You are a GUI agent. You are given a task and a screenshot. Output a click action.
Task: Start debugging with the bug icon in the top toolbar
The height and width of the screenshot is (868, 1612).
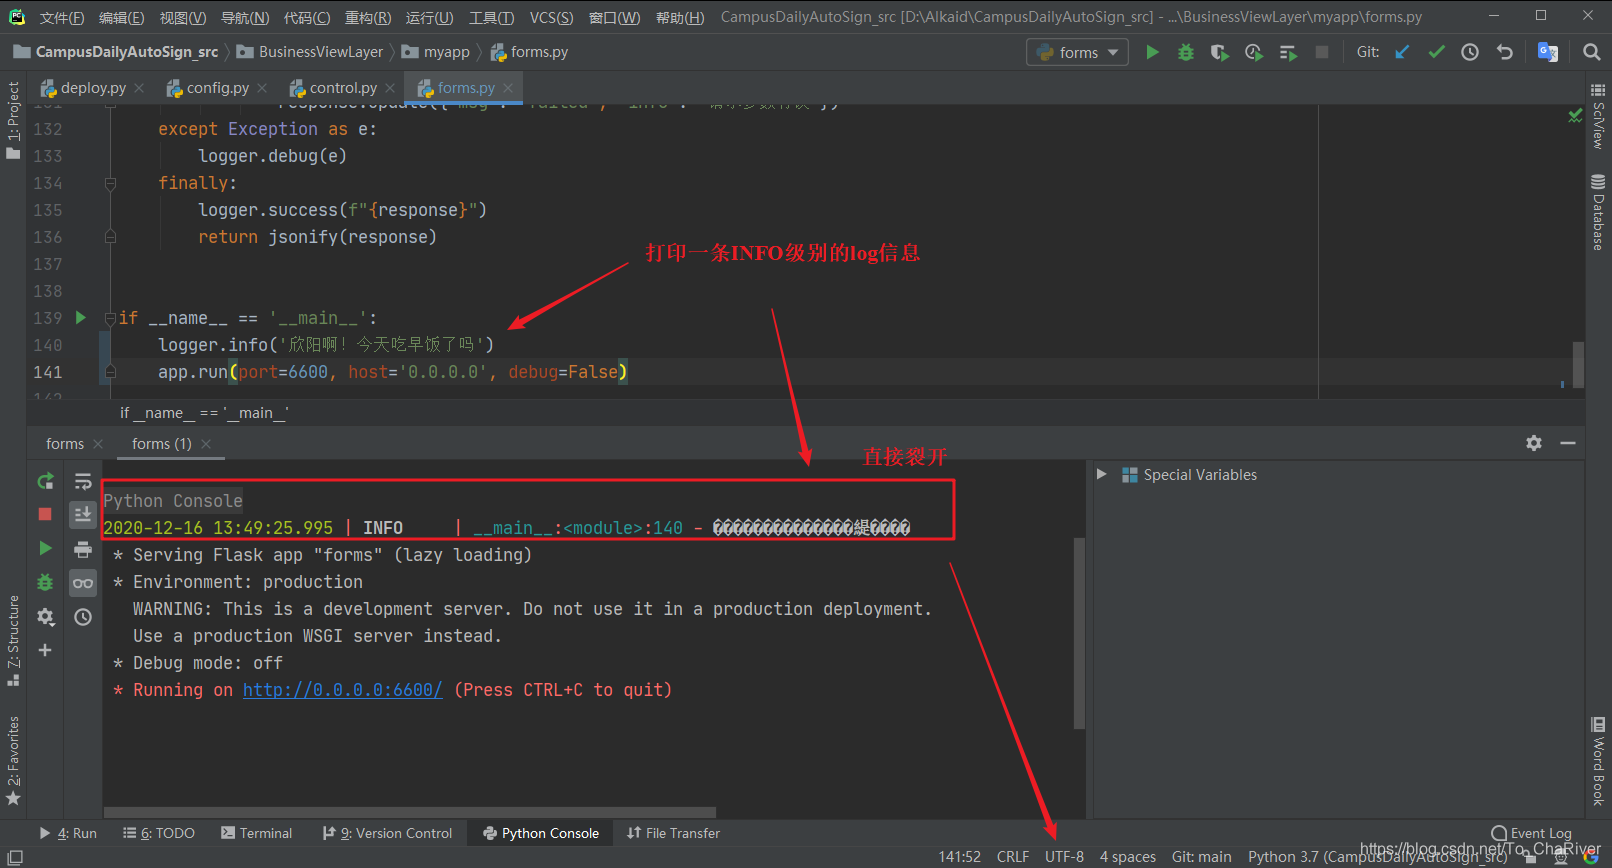[x=1186, y=52]
